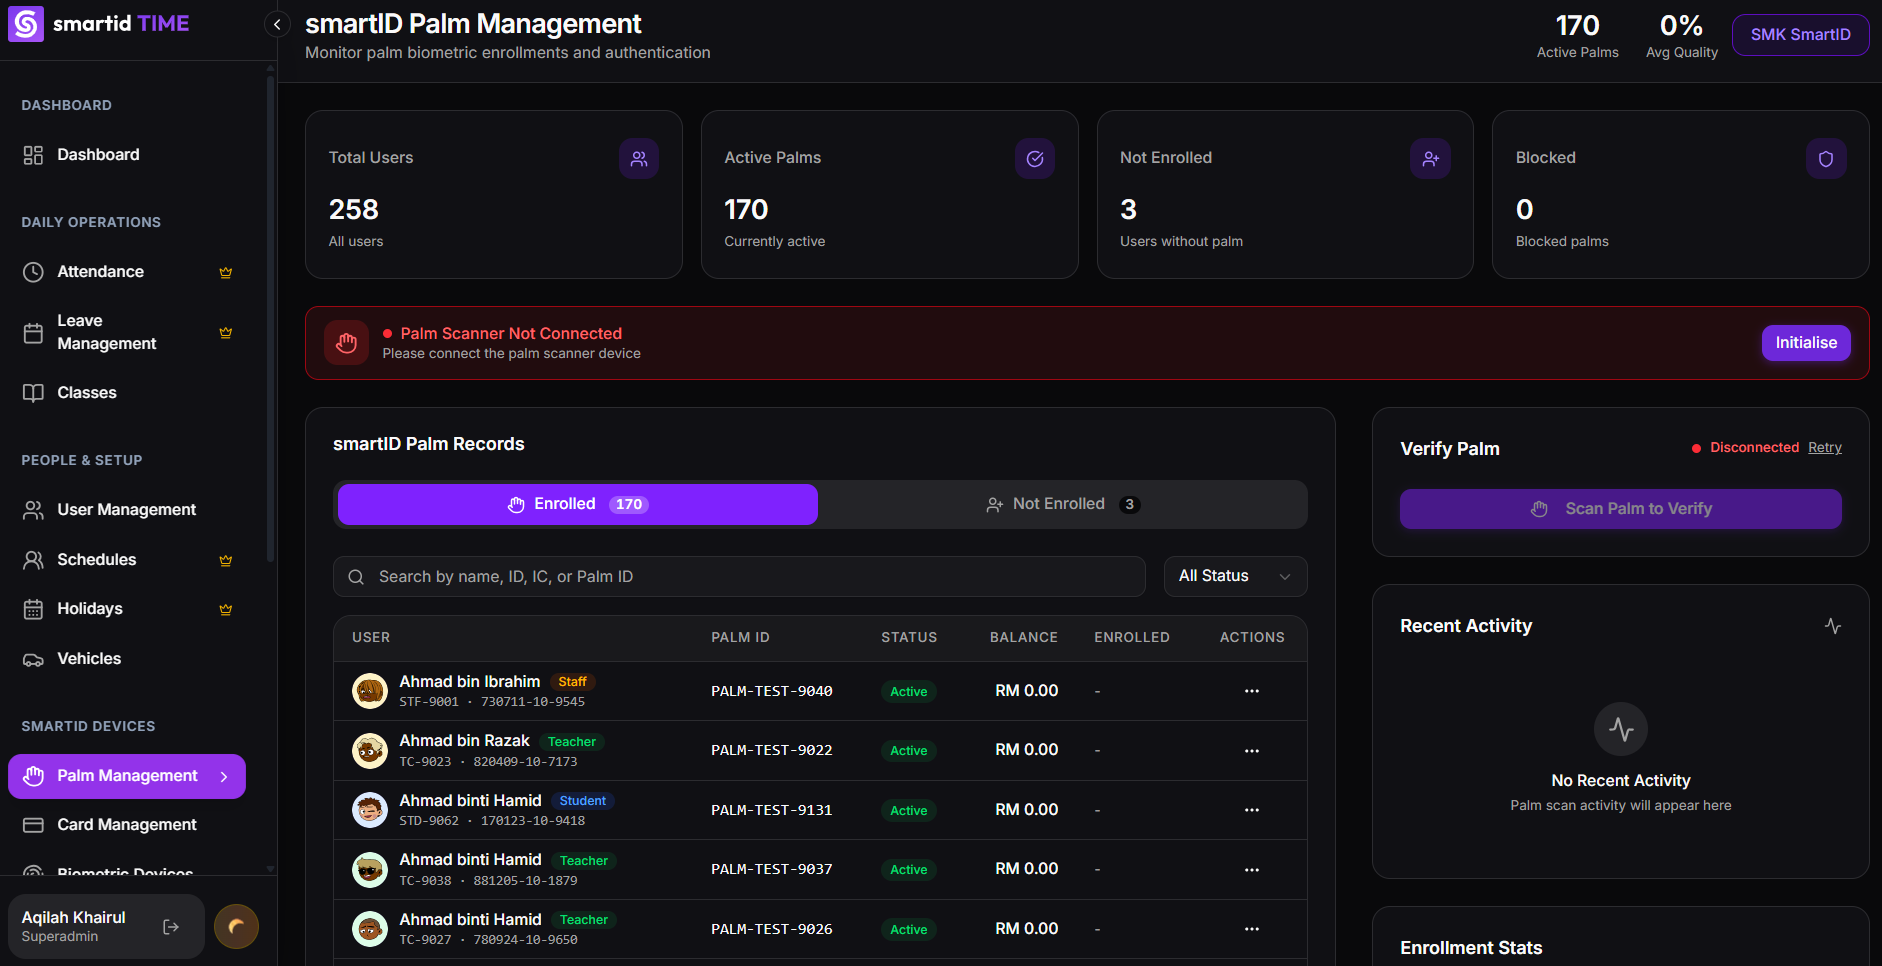Image resolution: width=1882 pixels, height=966 pixels.
Task: Go to Schedules page
Action: 127,560
